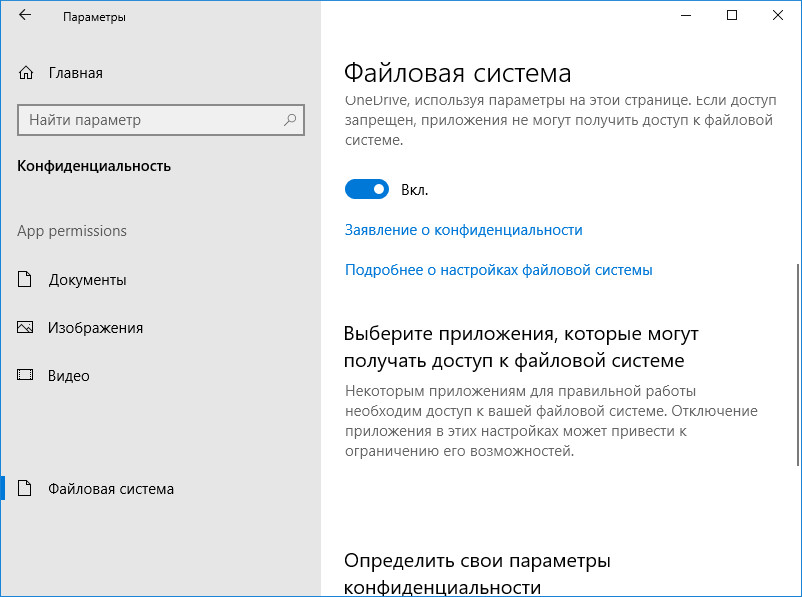Minimize the Параметры window
802x597 pixels.
(x=686, y=15)
